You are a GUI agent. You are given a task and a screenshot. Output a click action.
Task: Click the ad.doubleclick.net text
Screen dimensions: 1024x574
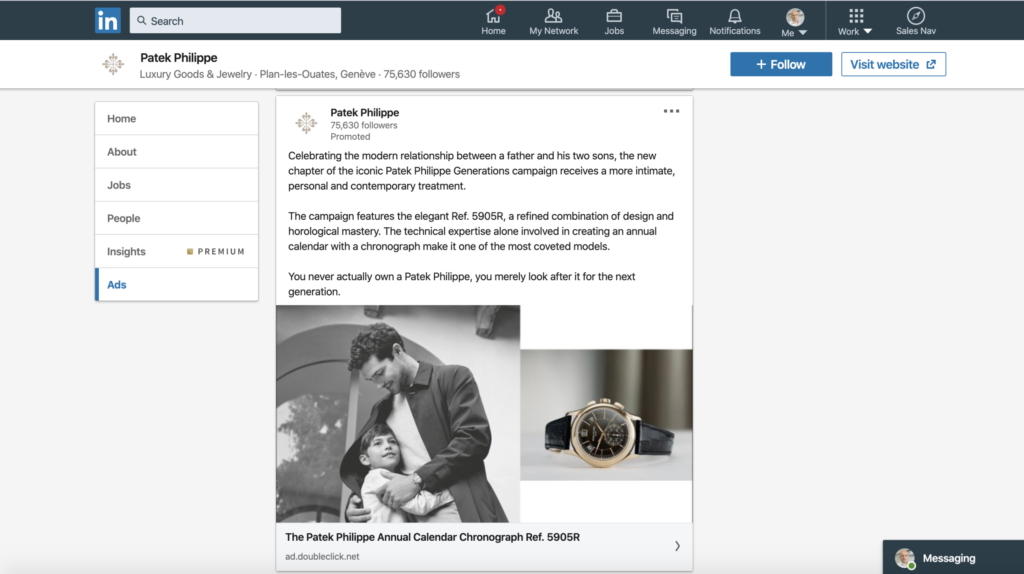coord(322,556)
